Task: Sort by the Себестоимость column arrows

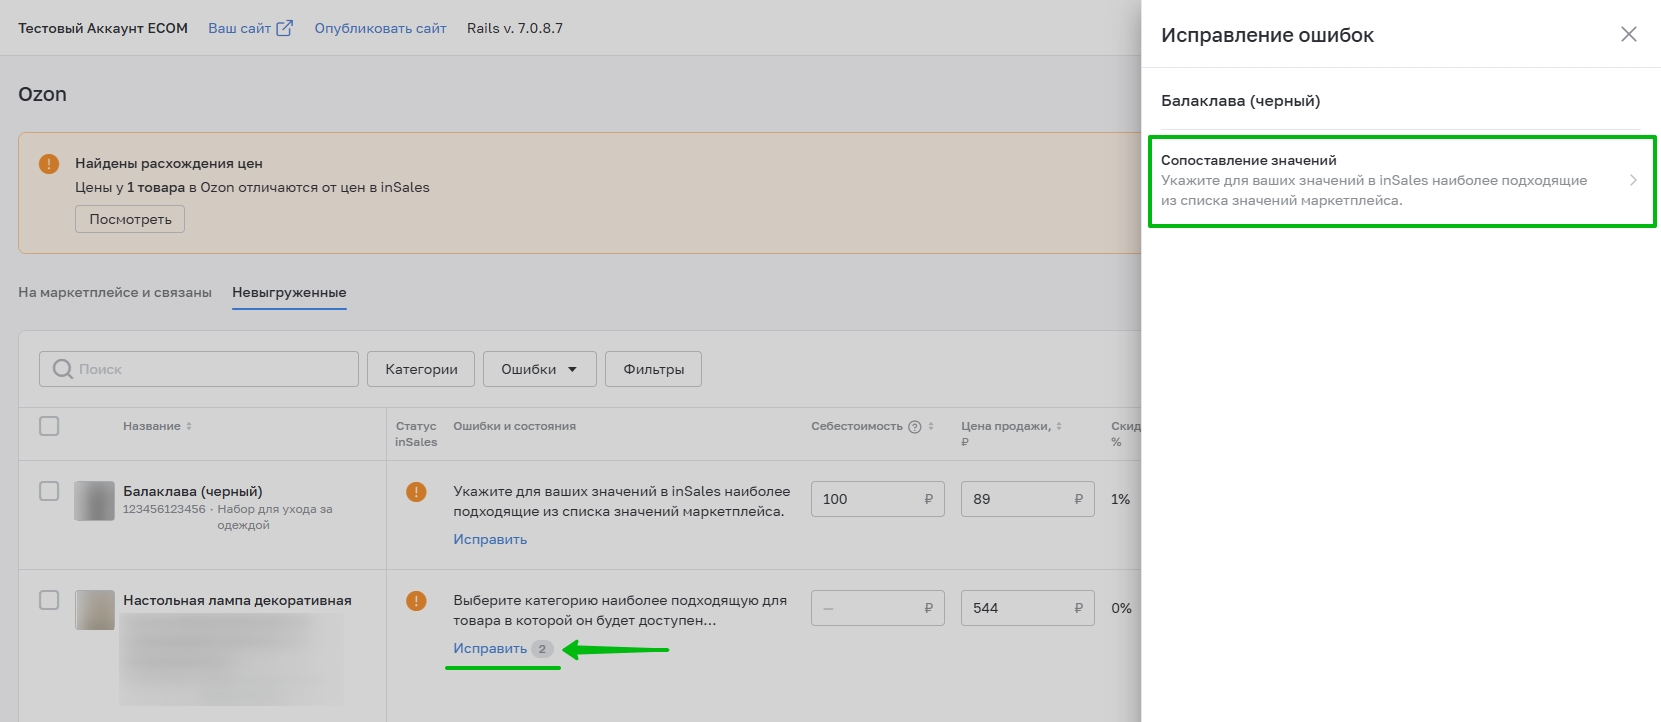Action: [x=931, y=426]
